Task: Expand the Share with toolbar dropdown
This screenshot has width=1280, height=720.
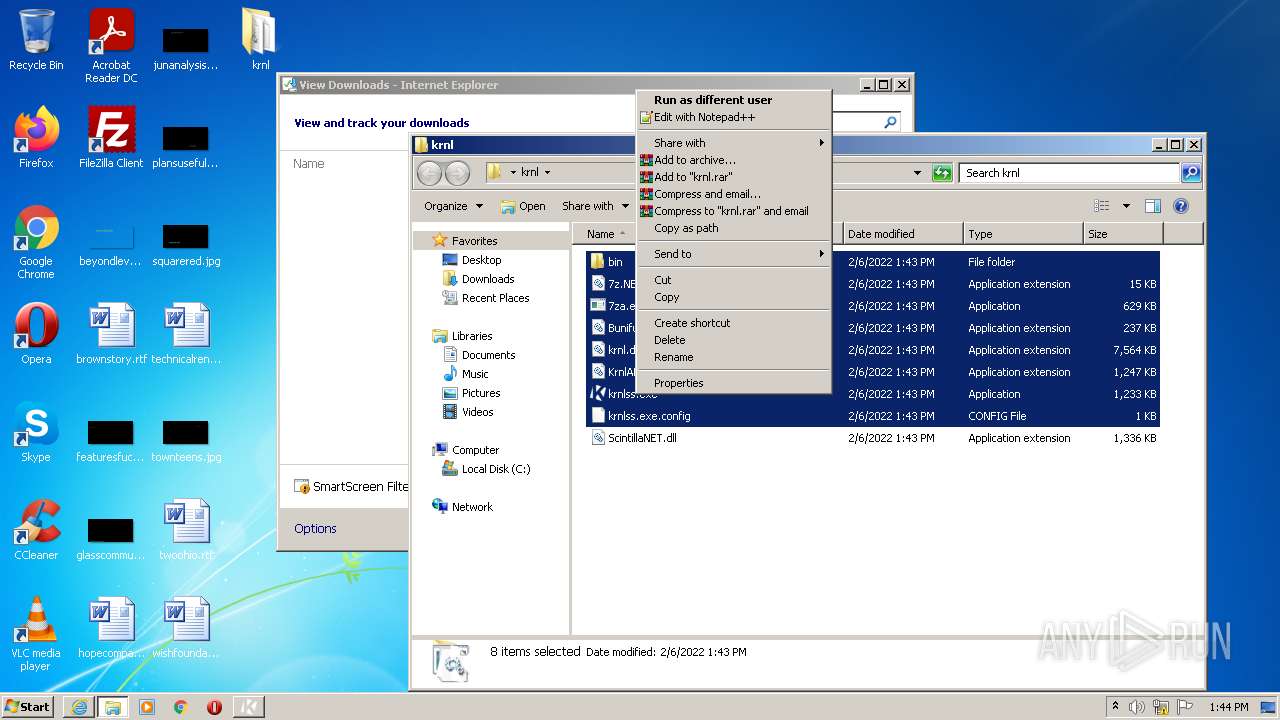Action: click(x=595, y=206)
